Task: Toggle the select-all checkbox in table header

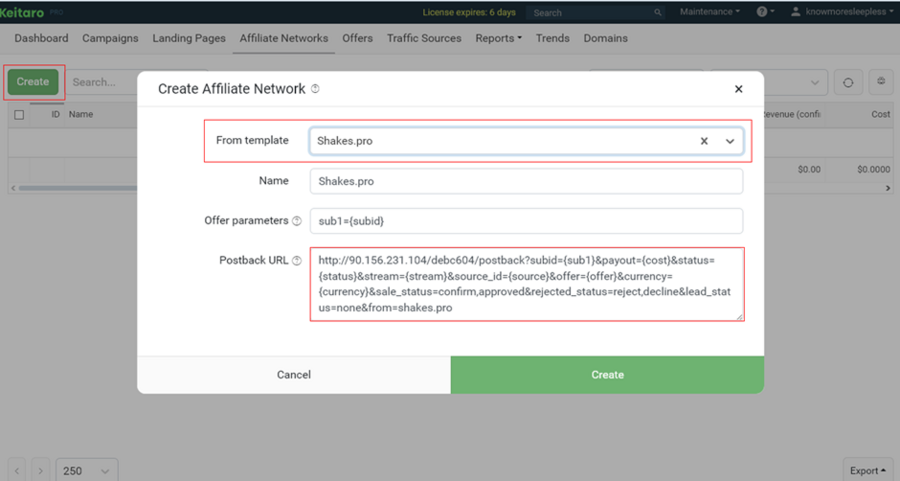Action: pos(19,115)
